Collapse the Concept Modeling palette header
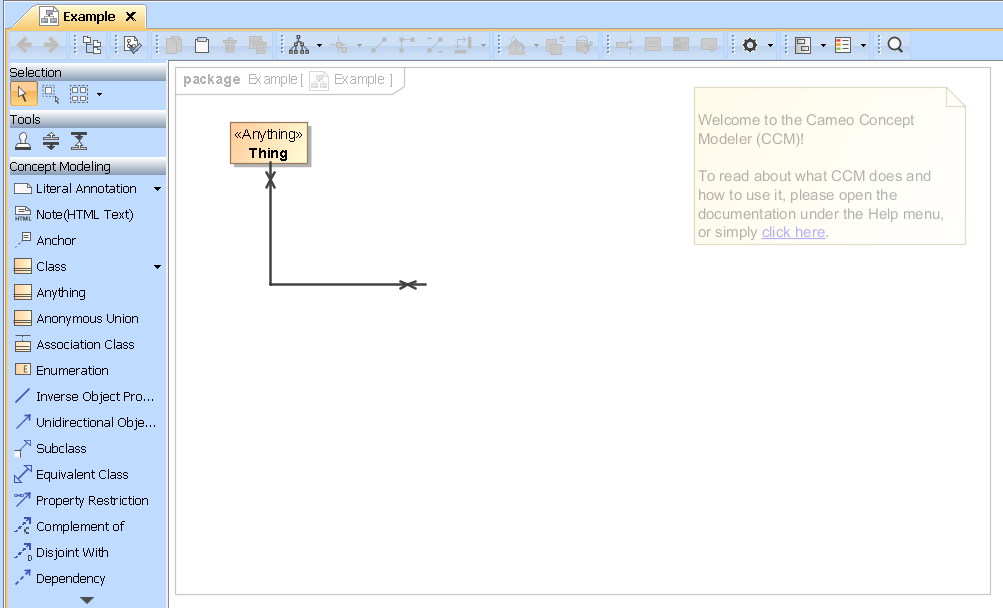Image resolution: width=1003 pixels, height=608 pixels. 60,166
